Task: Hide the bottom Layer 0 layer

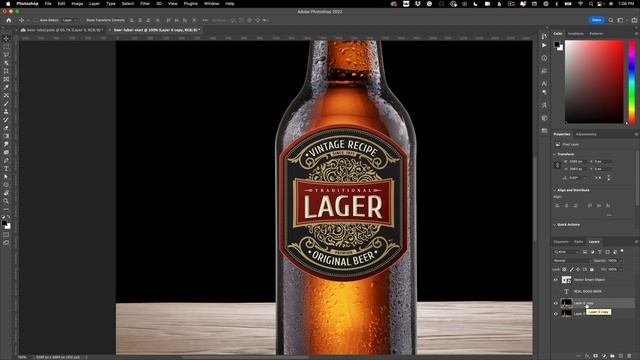Action: pos(556,314)
